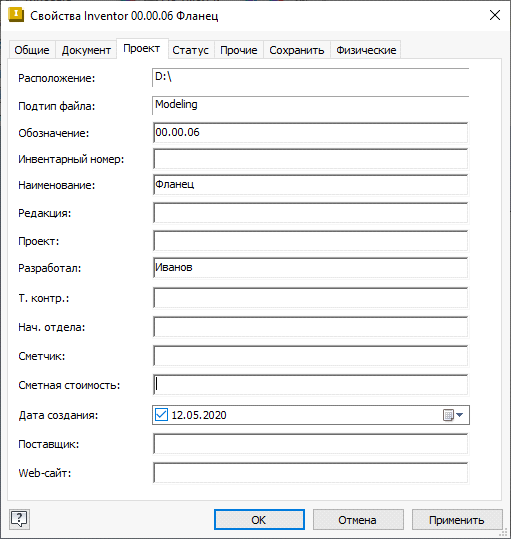The height and width of the screenshot is (539, 511).
Task: Focus the Сметчик input field
Action: 310,356
